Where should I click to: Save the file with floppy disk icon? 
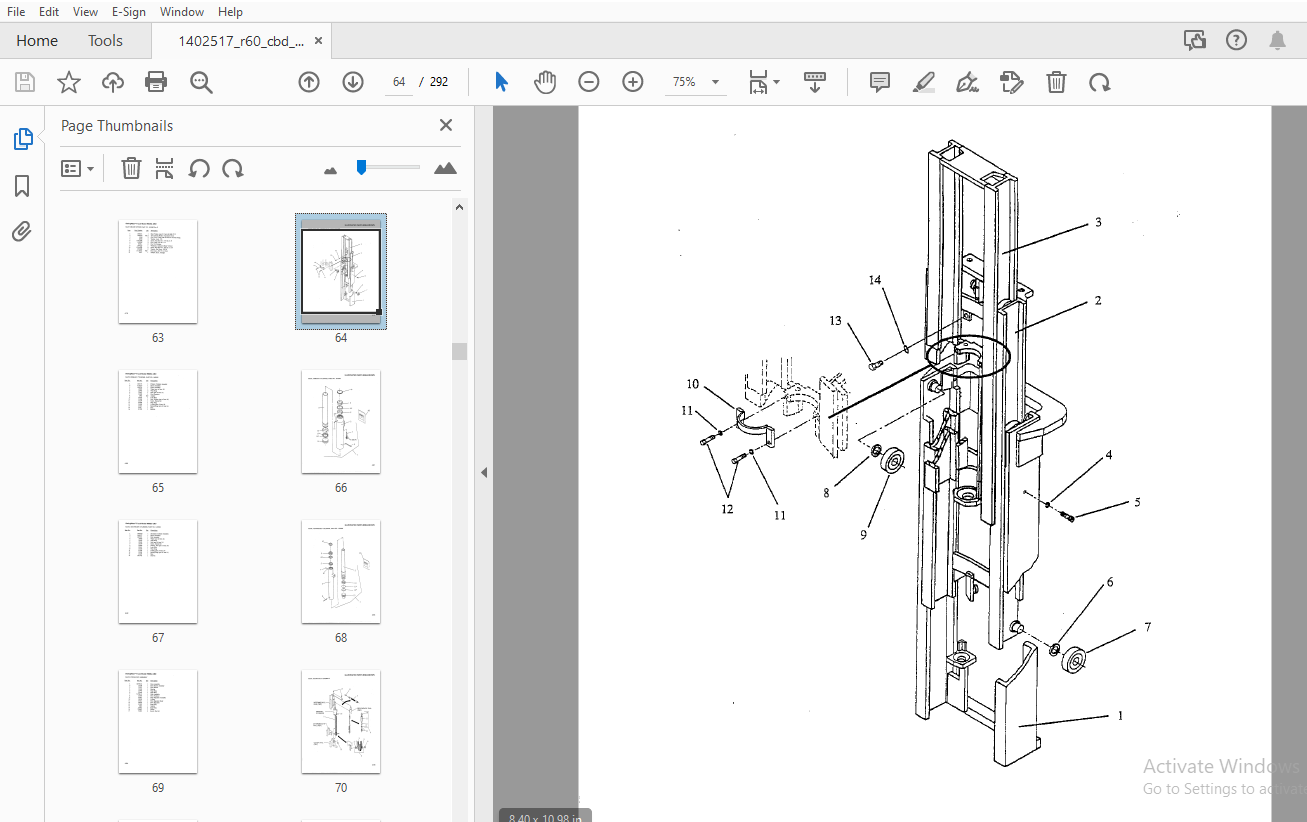point(24,82)
